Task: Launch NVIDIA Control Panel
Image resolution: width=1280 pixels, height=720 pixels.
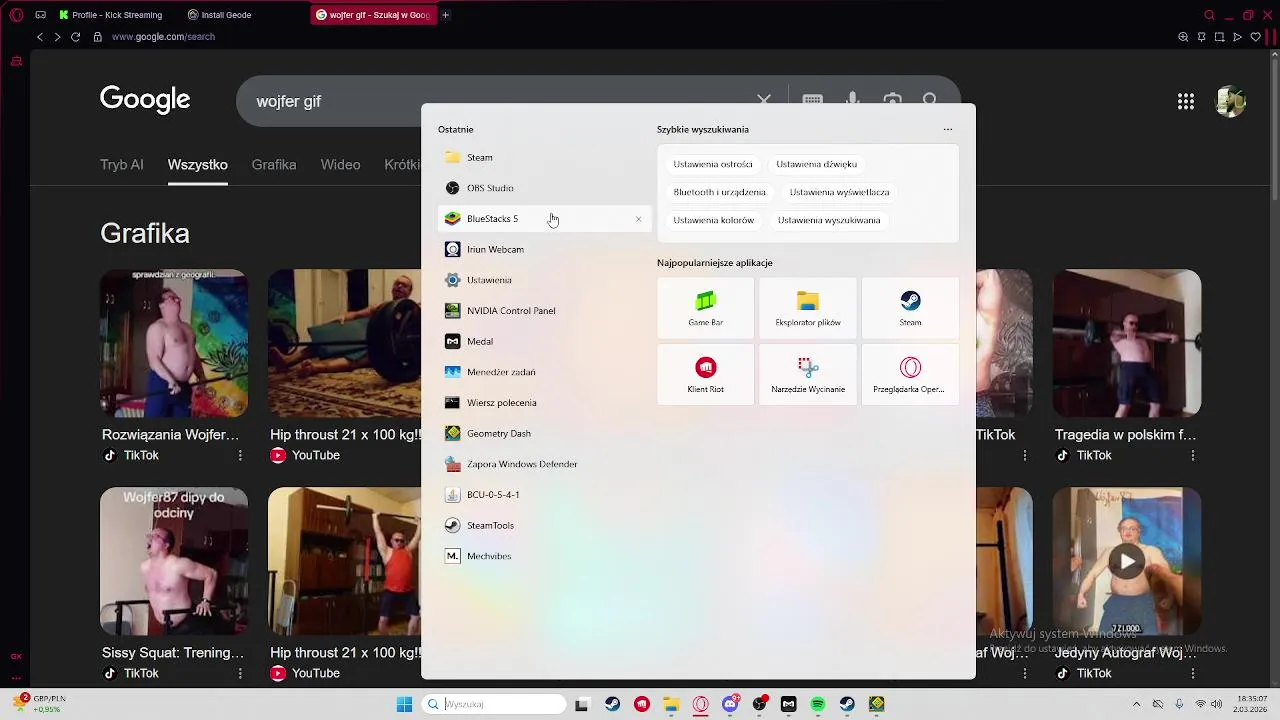Action: point(545,311)
